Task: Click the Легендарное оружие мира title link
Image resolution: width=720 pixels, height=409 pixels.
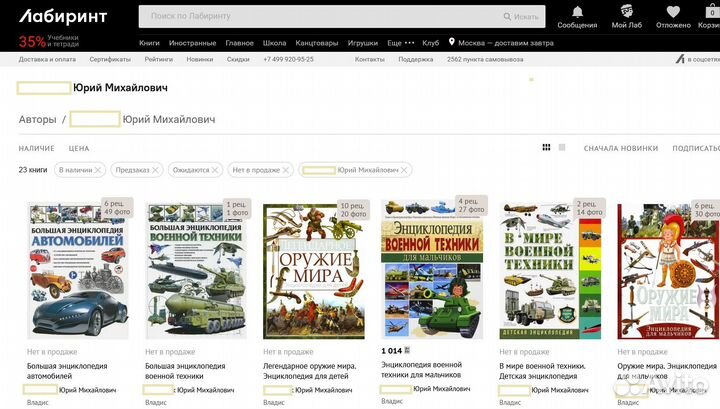Action: pyautogui.click(x=310, y=371)
